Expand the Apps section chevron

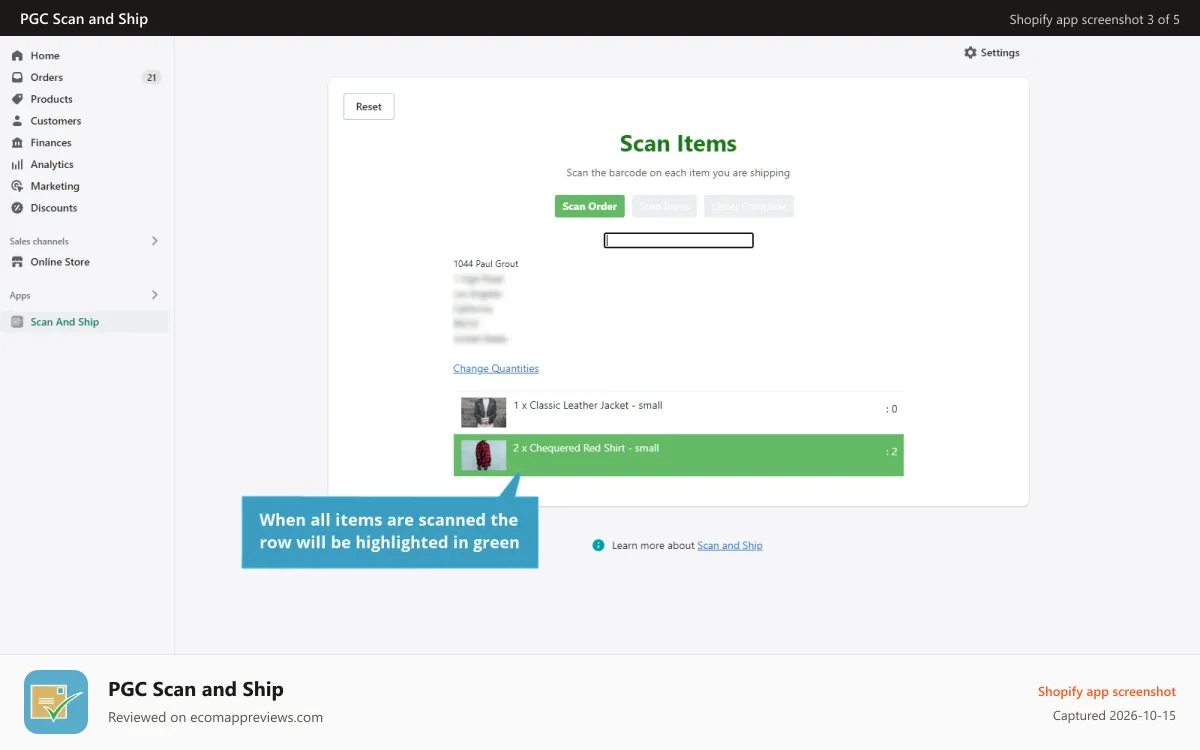[x=155, y=295]
